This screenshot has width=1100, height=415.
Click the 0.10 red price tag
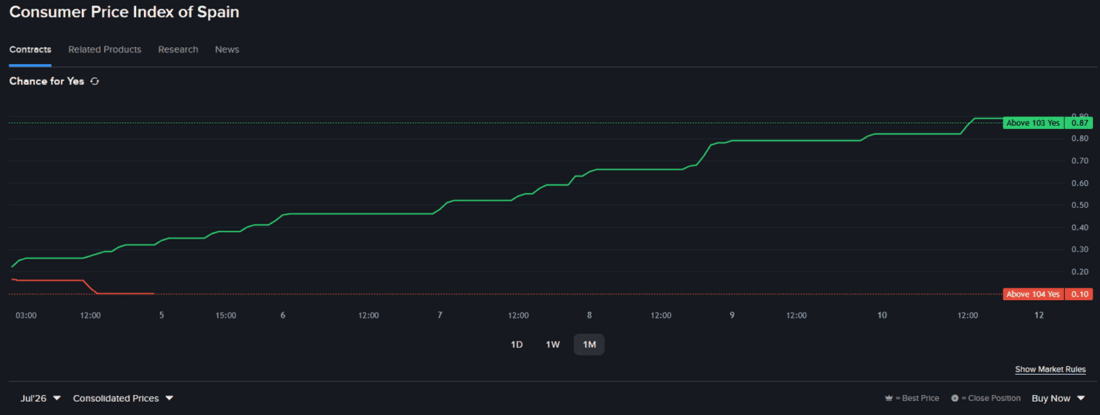[x=1079, y=294]
